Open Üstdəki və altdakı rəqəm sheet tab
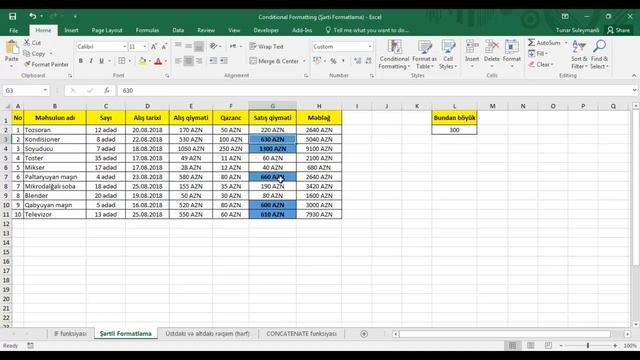The width and height of the screenshot is (640, 360). point(207,333)
